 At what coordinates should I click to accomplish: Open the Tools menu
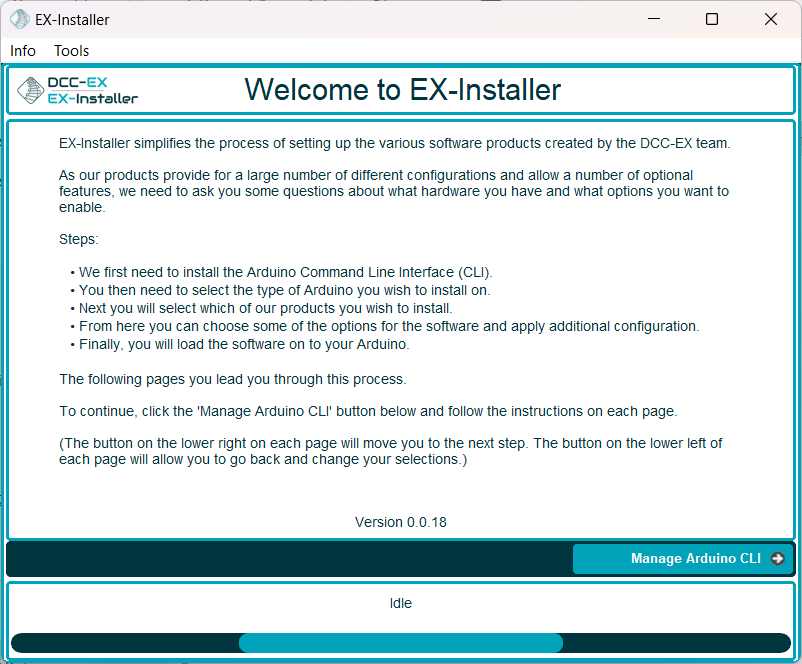[71, 51]
